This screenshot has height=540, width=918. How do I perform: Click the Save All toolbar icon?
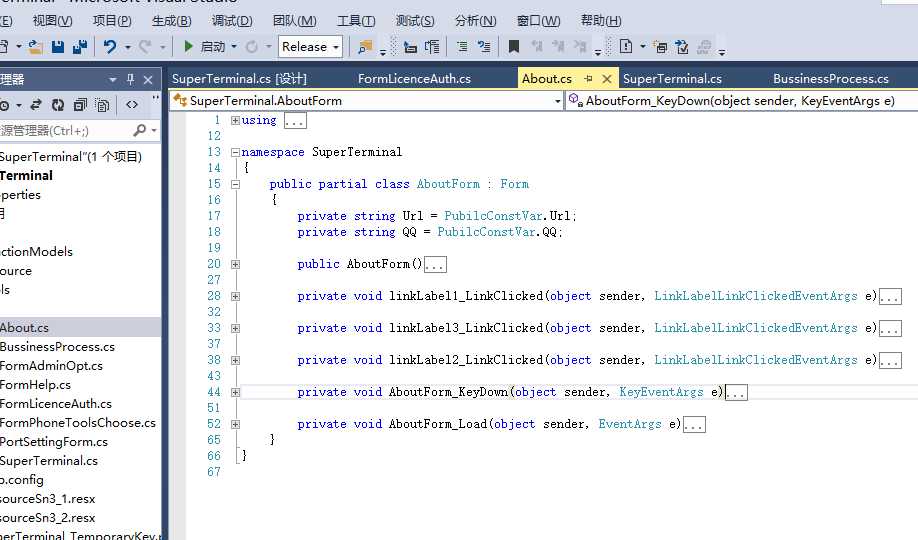tap(80, 47)
